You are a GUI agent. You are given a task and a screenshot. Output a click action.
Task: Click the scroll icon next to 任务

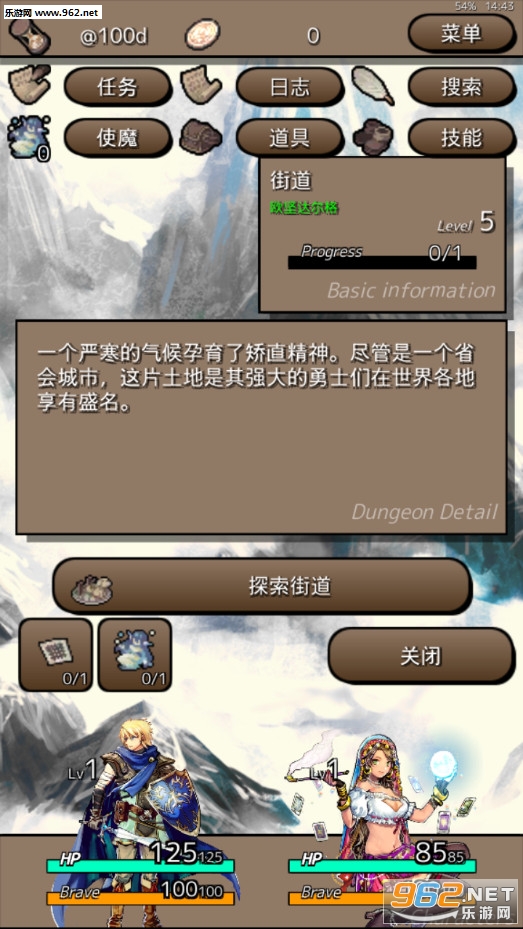[x=29, y=86]
